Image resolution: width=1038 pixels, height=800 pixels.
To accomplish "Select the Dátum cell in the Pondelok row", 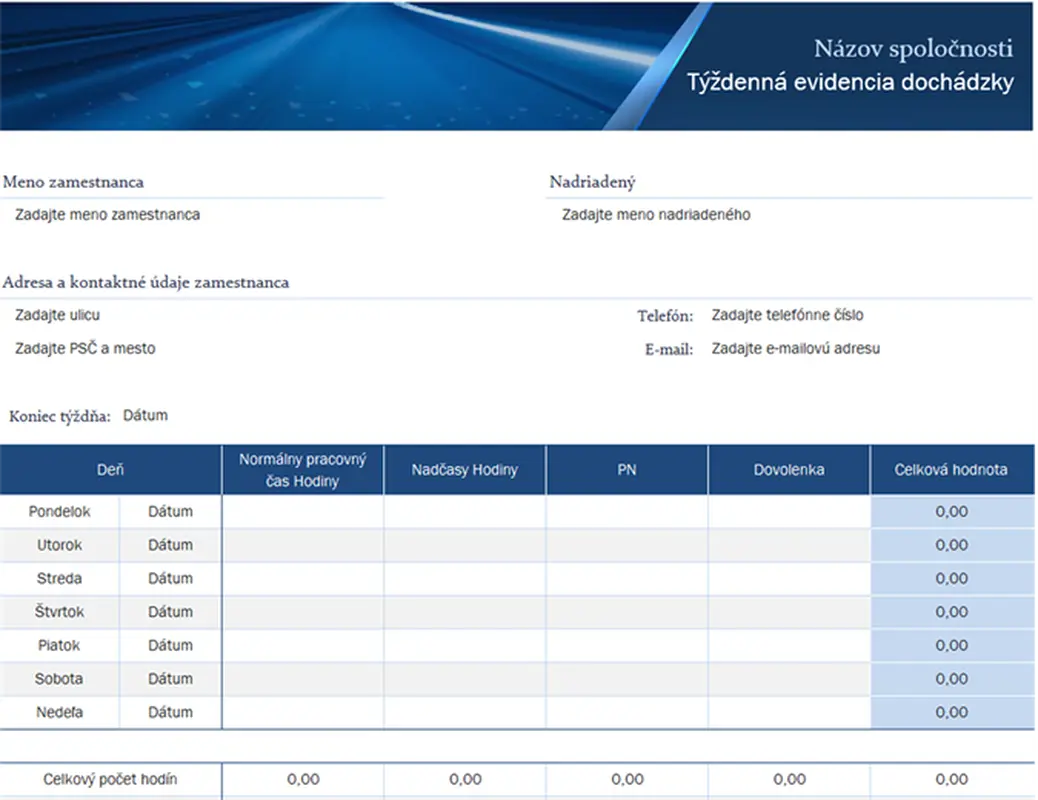I will click(171, 511).
